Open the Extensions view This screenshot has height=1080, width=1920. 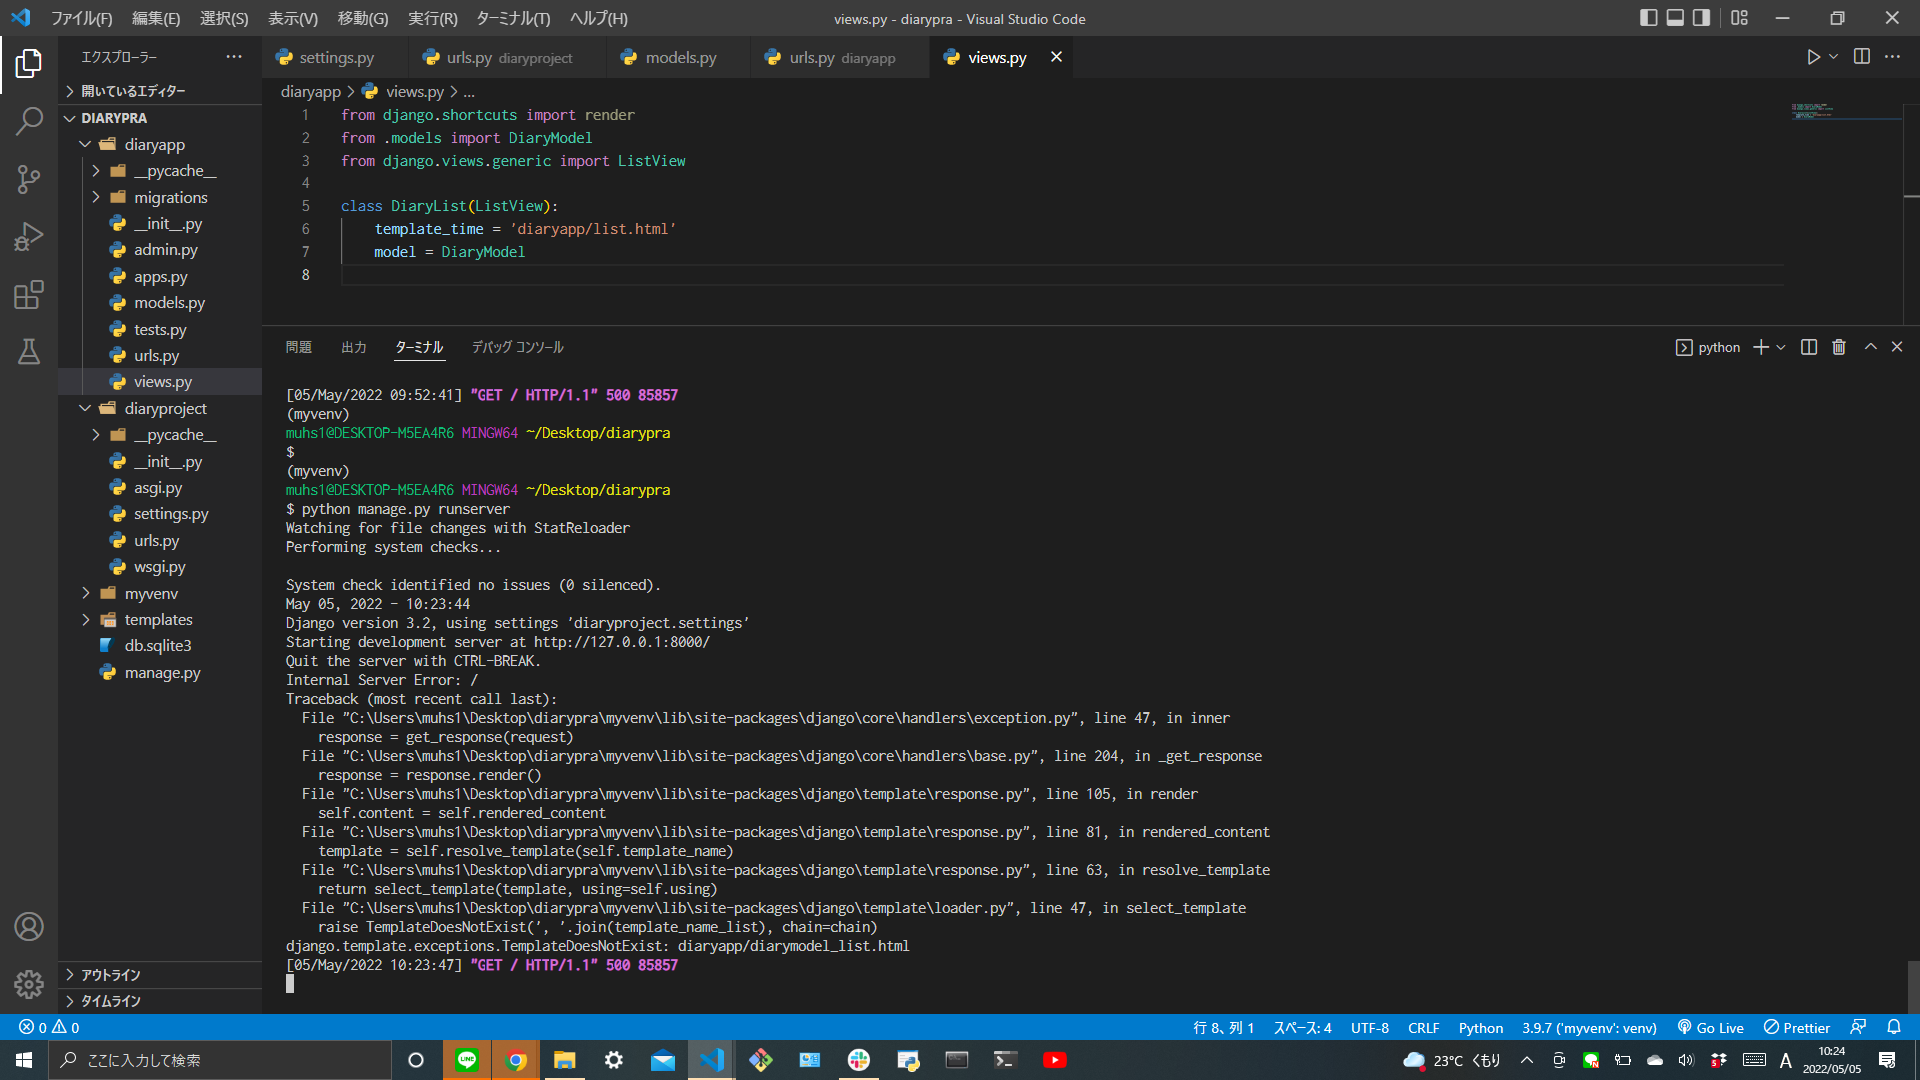coord(29,295)
